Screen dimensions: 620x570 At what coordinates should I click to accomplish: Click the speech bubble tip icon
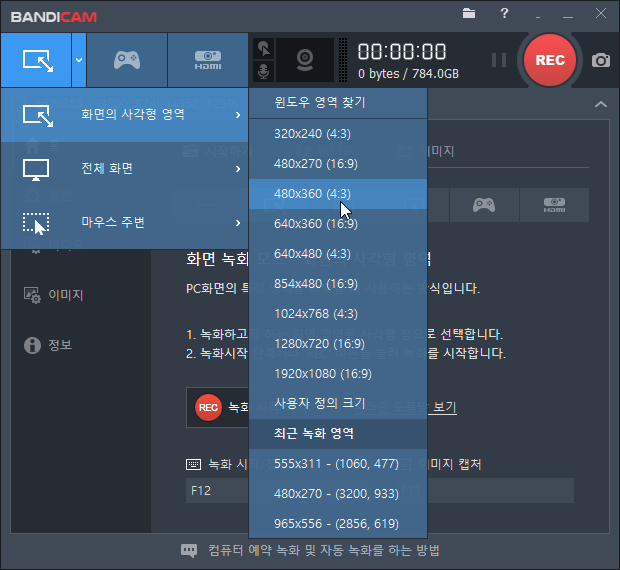point(189,551)
